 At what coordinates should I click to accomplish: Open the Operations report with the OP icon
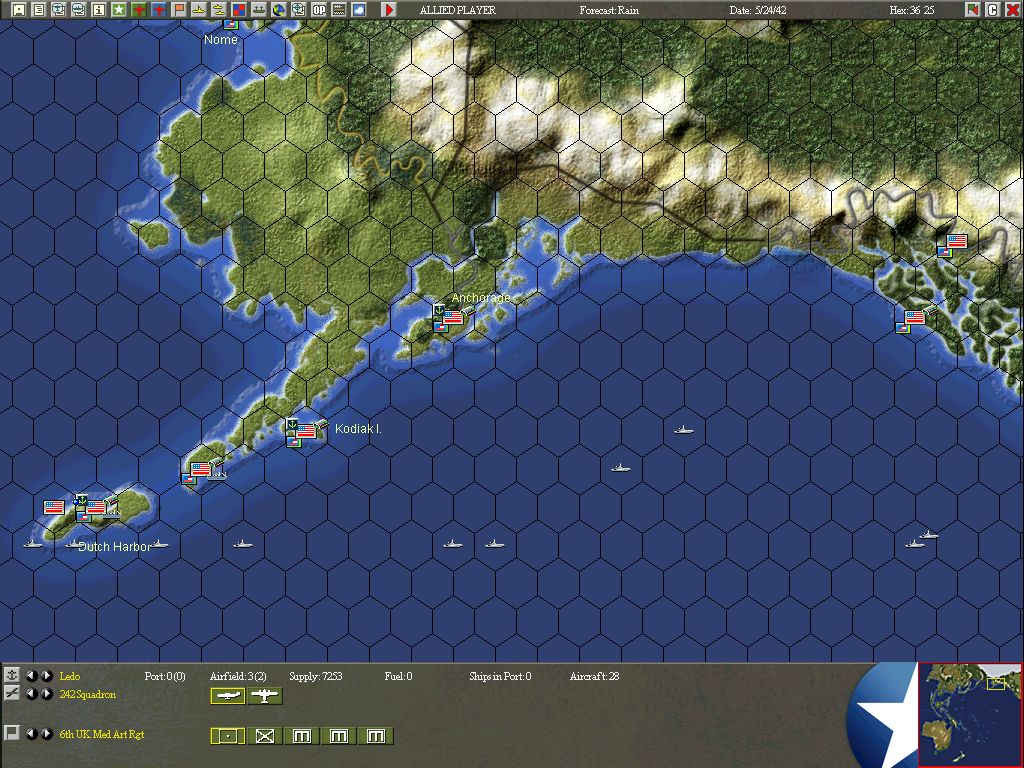[318, 9]
